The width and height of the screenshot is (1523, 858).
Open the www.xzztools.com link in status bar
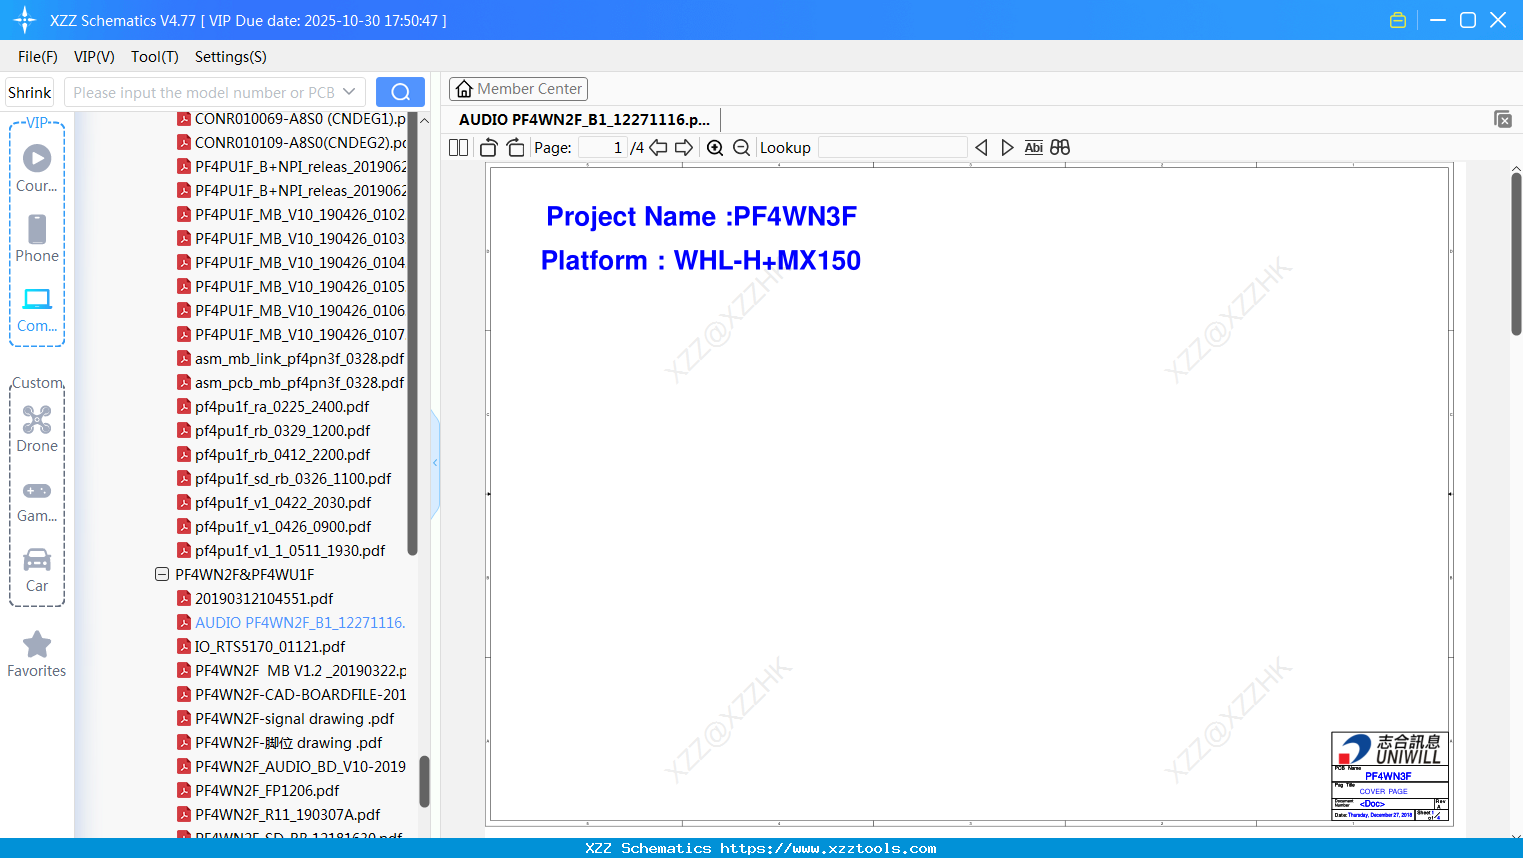(x=828, y=848)
